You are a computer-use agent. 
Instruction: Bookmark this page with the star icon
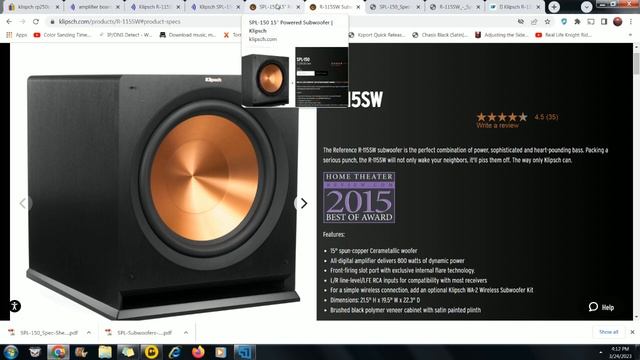coord(547,22)
